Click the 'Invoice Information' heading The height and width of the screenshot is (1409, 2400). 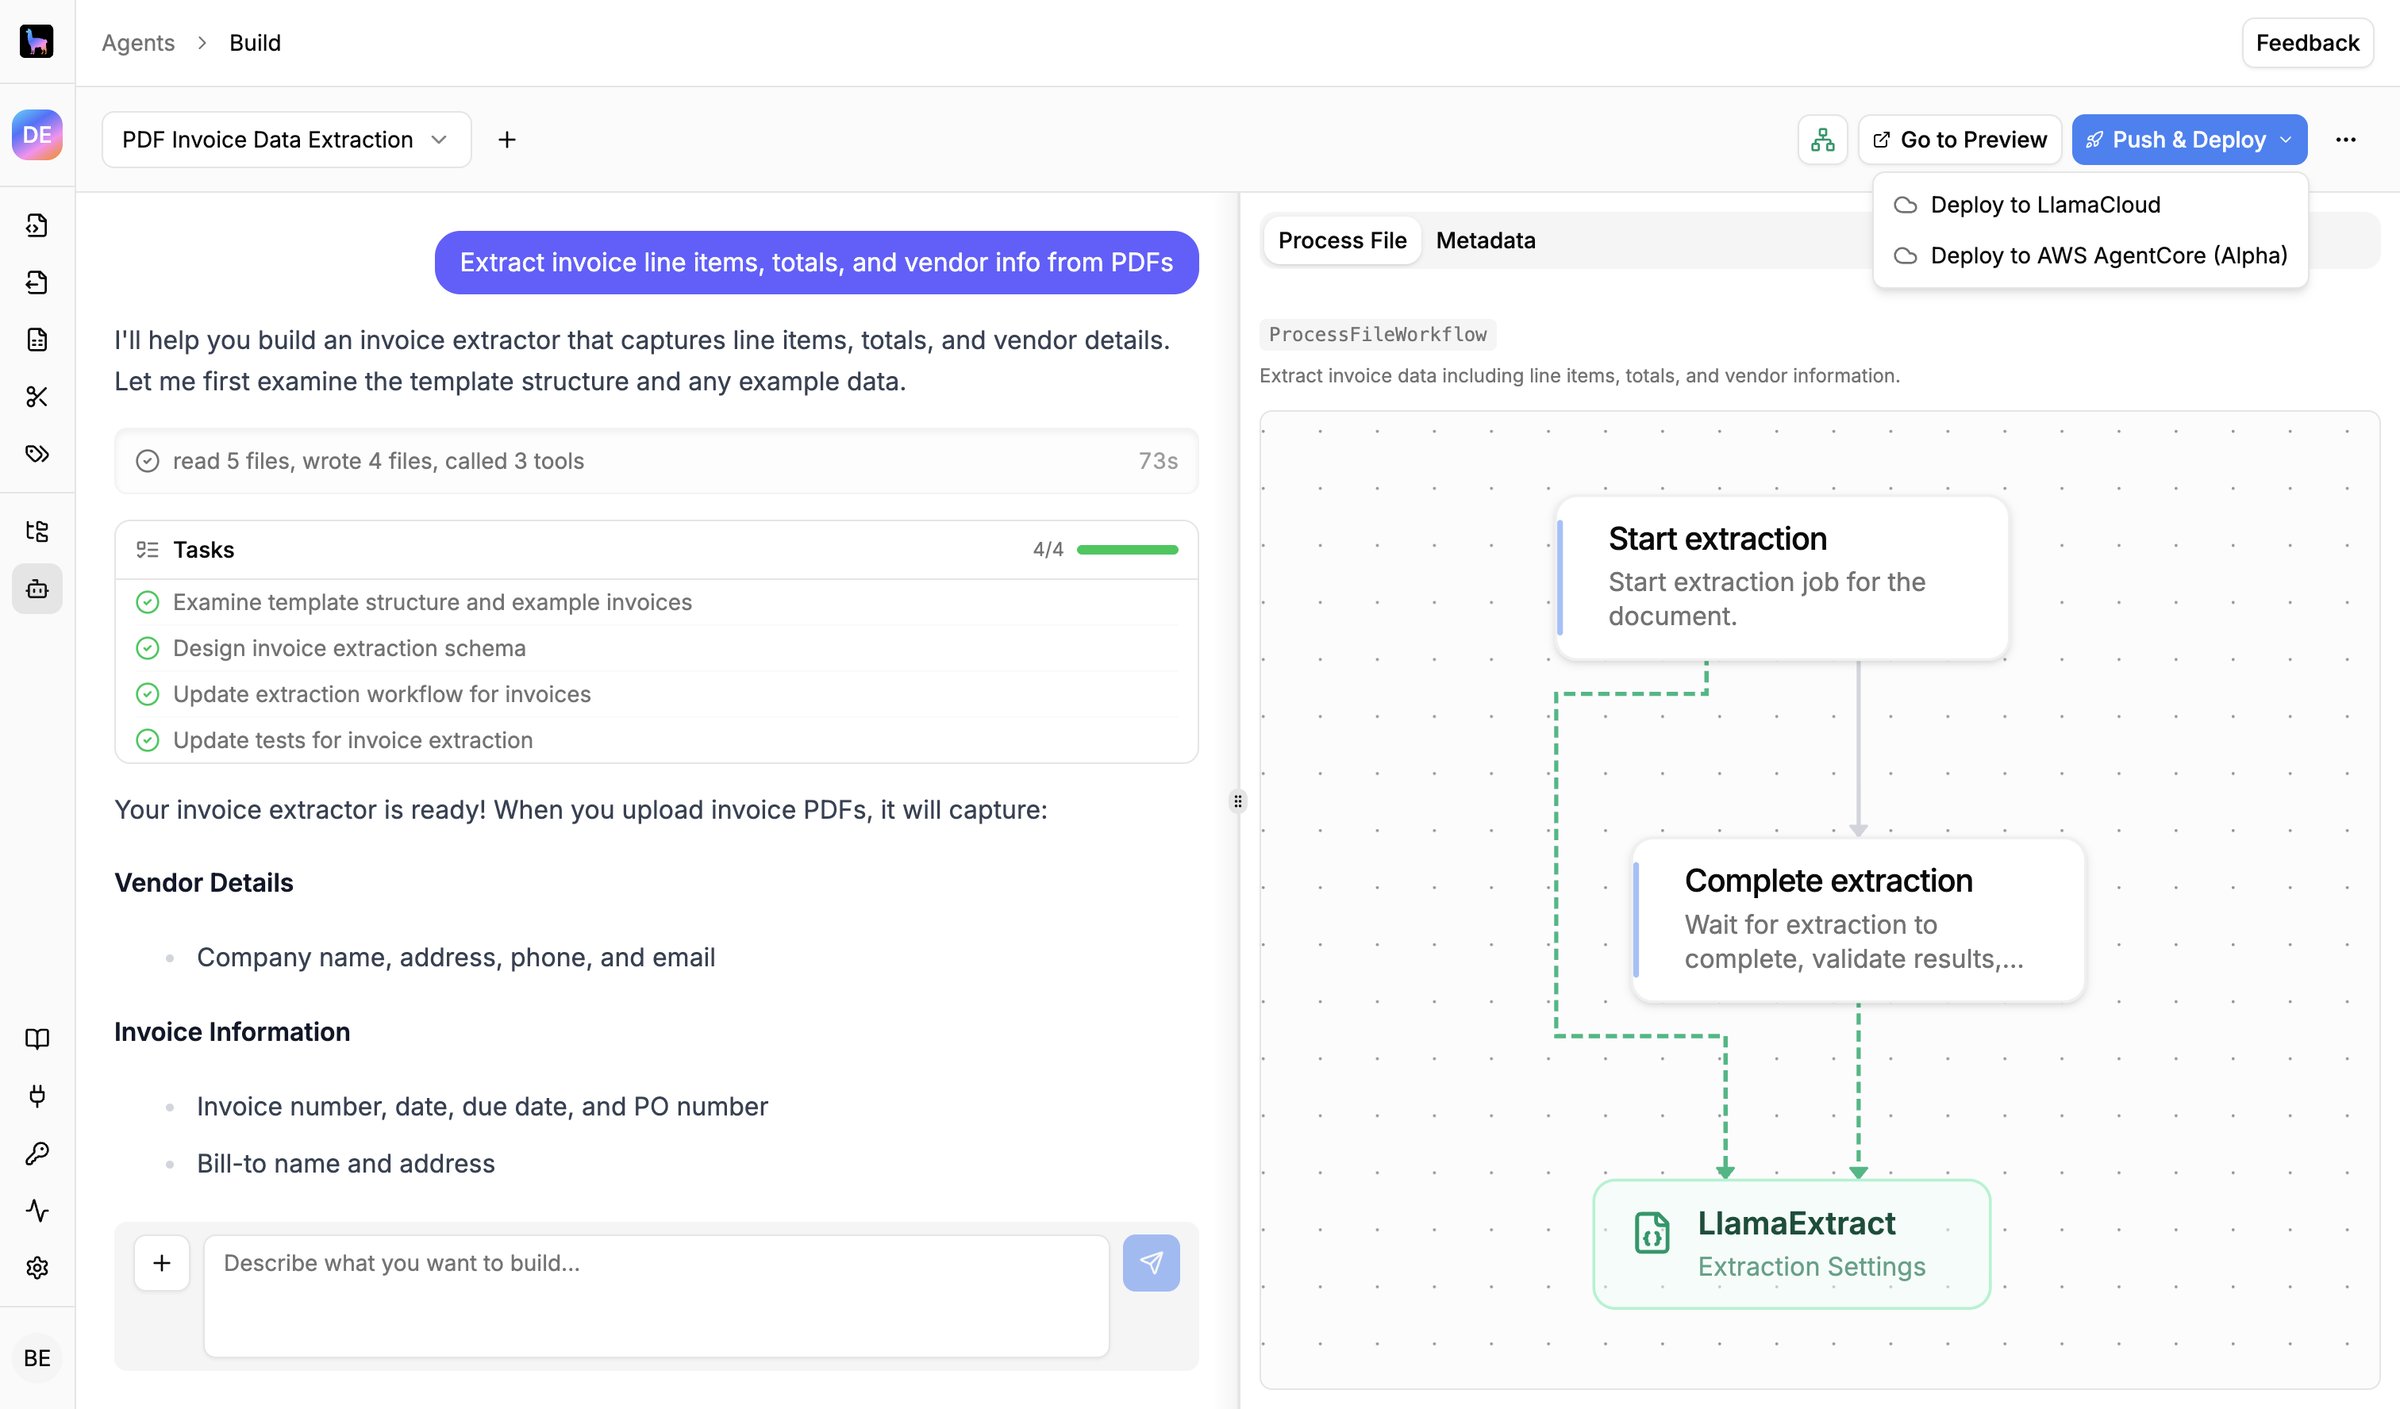[x=232, y=1032]
